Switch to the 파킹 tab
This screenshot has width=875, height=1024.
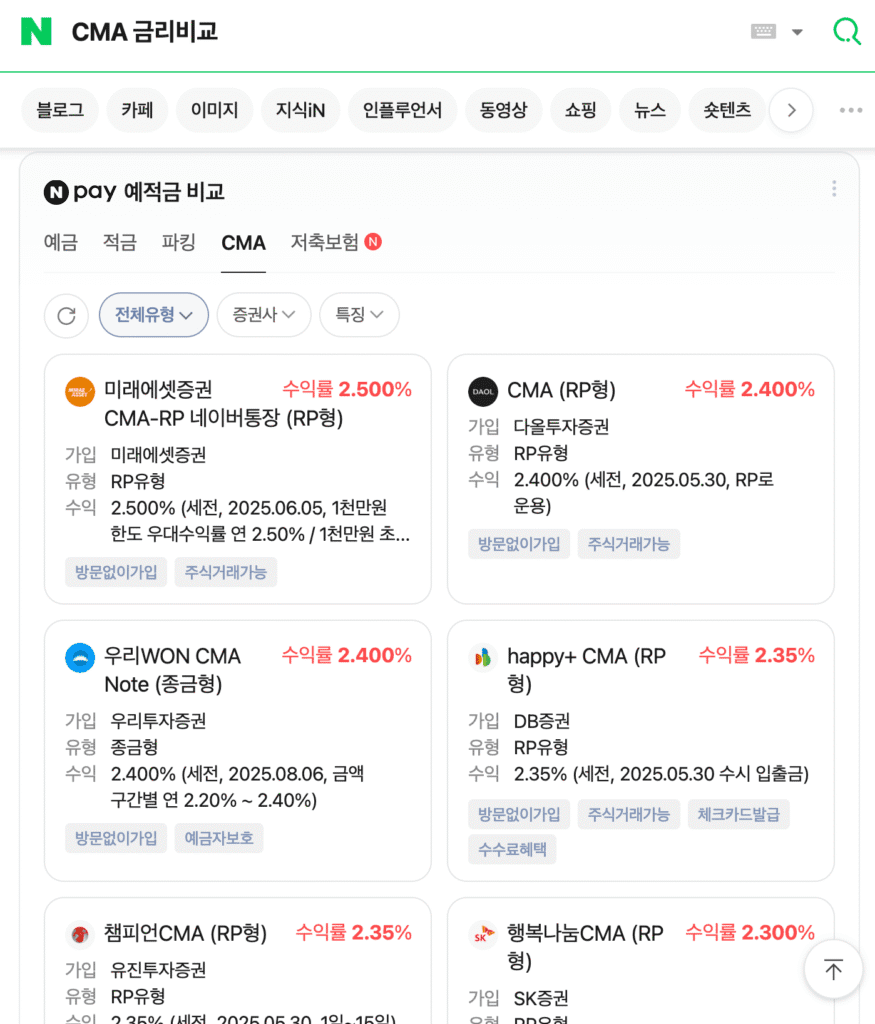[179, 242]
